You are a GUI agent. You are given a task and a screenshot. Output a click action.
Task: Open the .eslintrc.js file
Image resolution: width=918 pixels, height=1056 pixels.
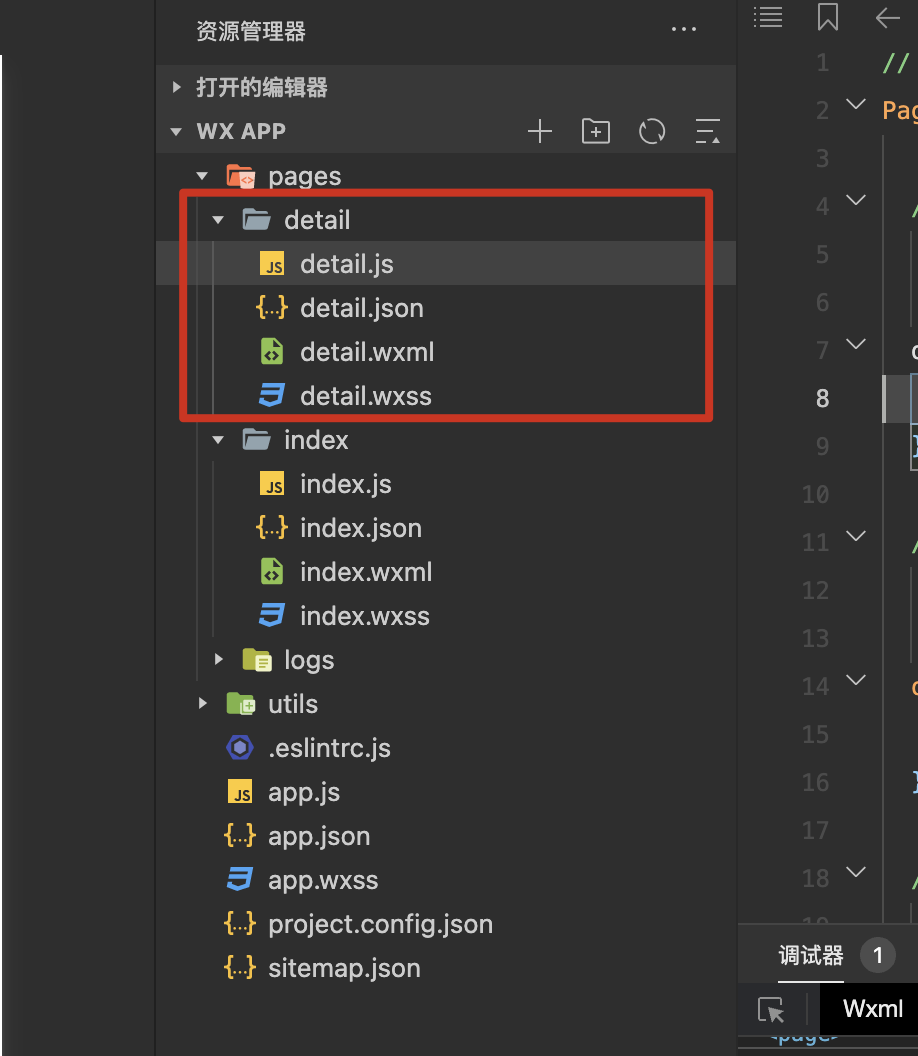point(329,748)
